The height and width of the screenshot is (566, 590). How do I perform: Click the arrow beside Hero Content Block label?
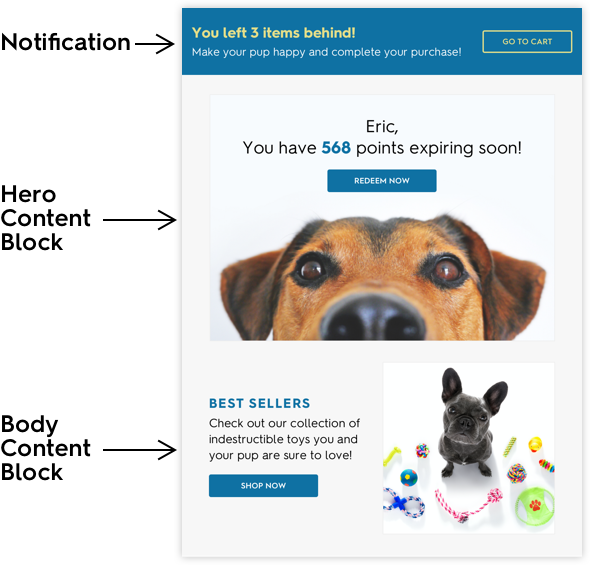[x=140, y=220]
